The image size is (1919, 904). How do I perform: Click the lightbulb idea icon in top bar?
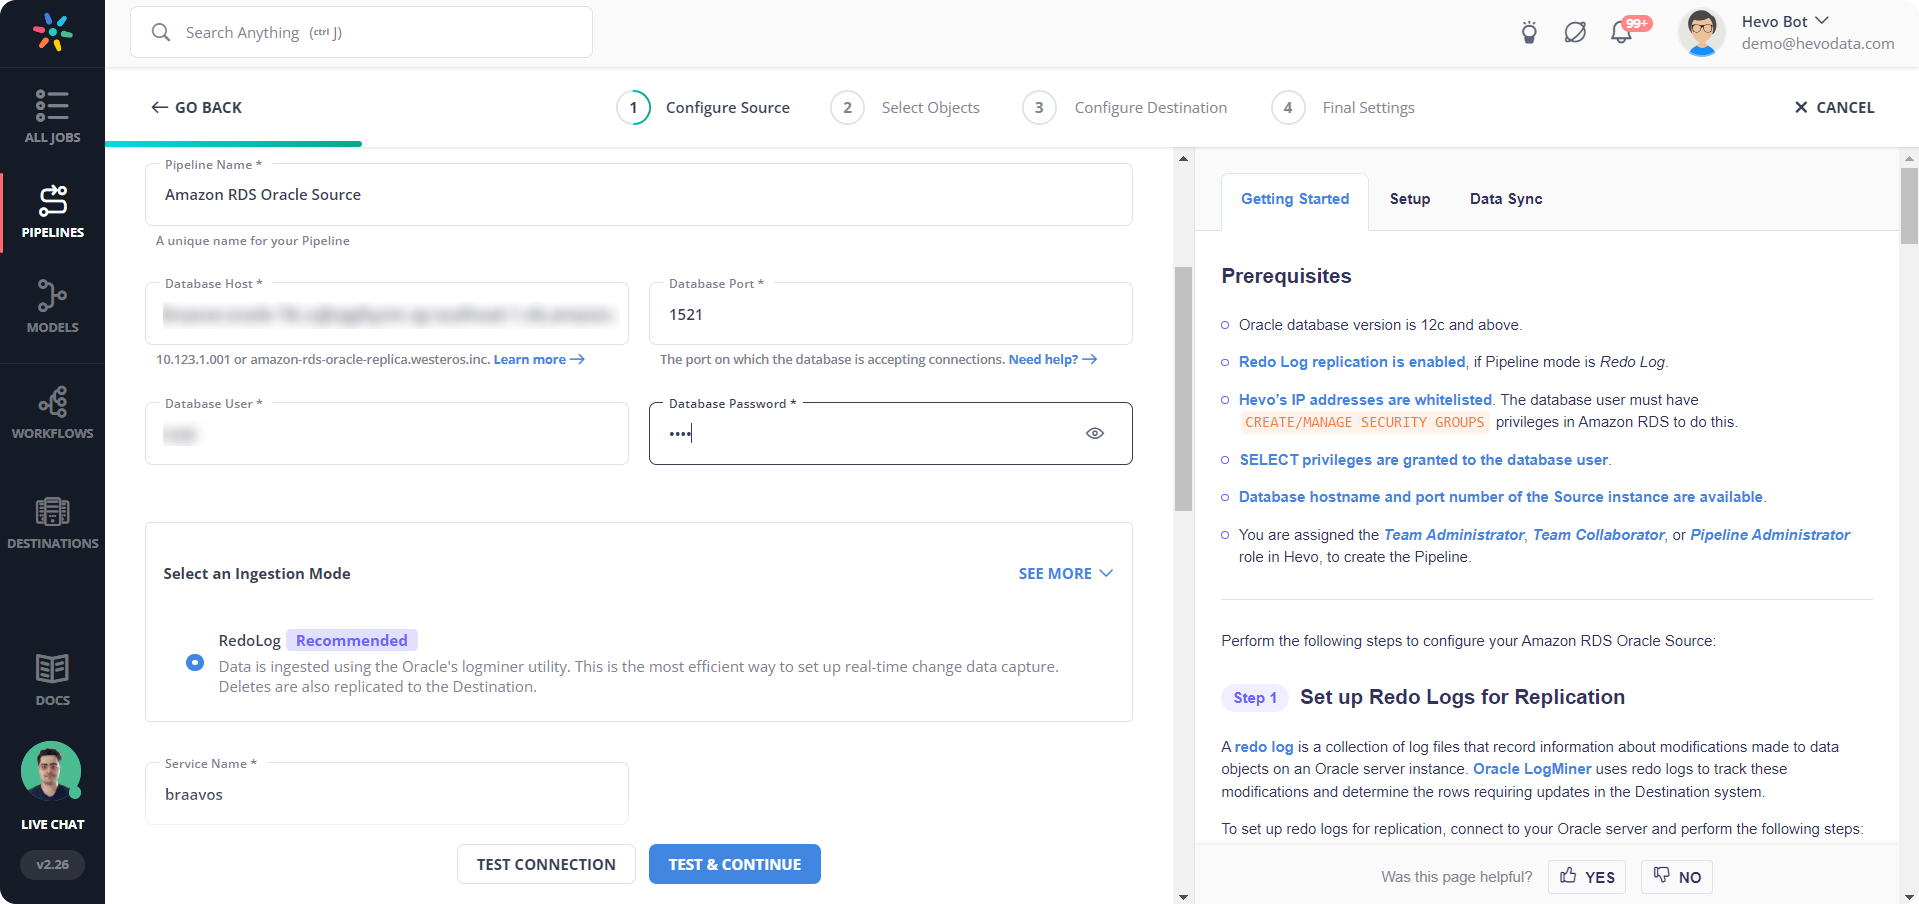1529,32
